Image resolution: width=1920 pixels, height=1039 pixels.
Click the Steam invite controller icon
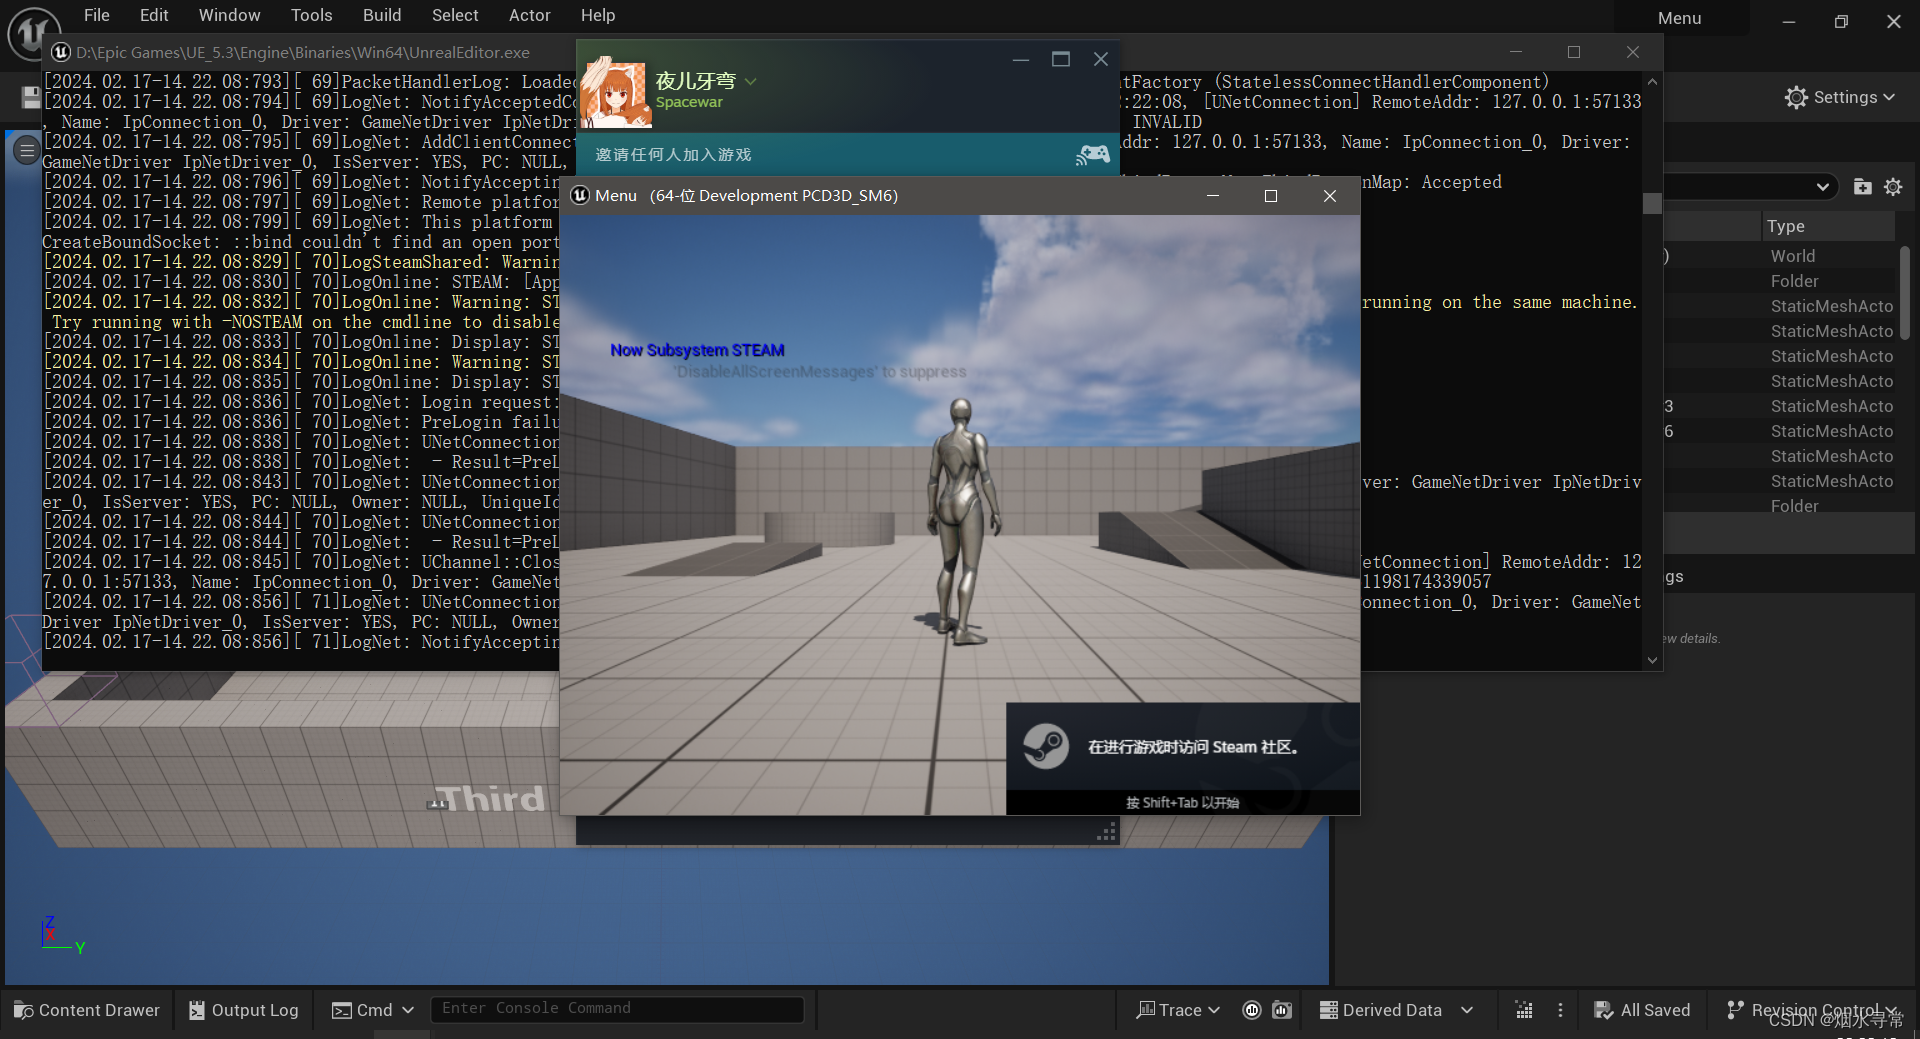pos(1092,154)
